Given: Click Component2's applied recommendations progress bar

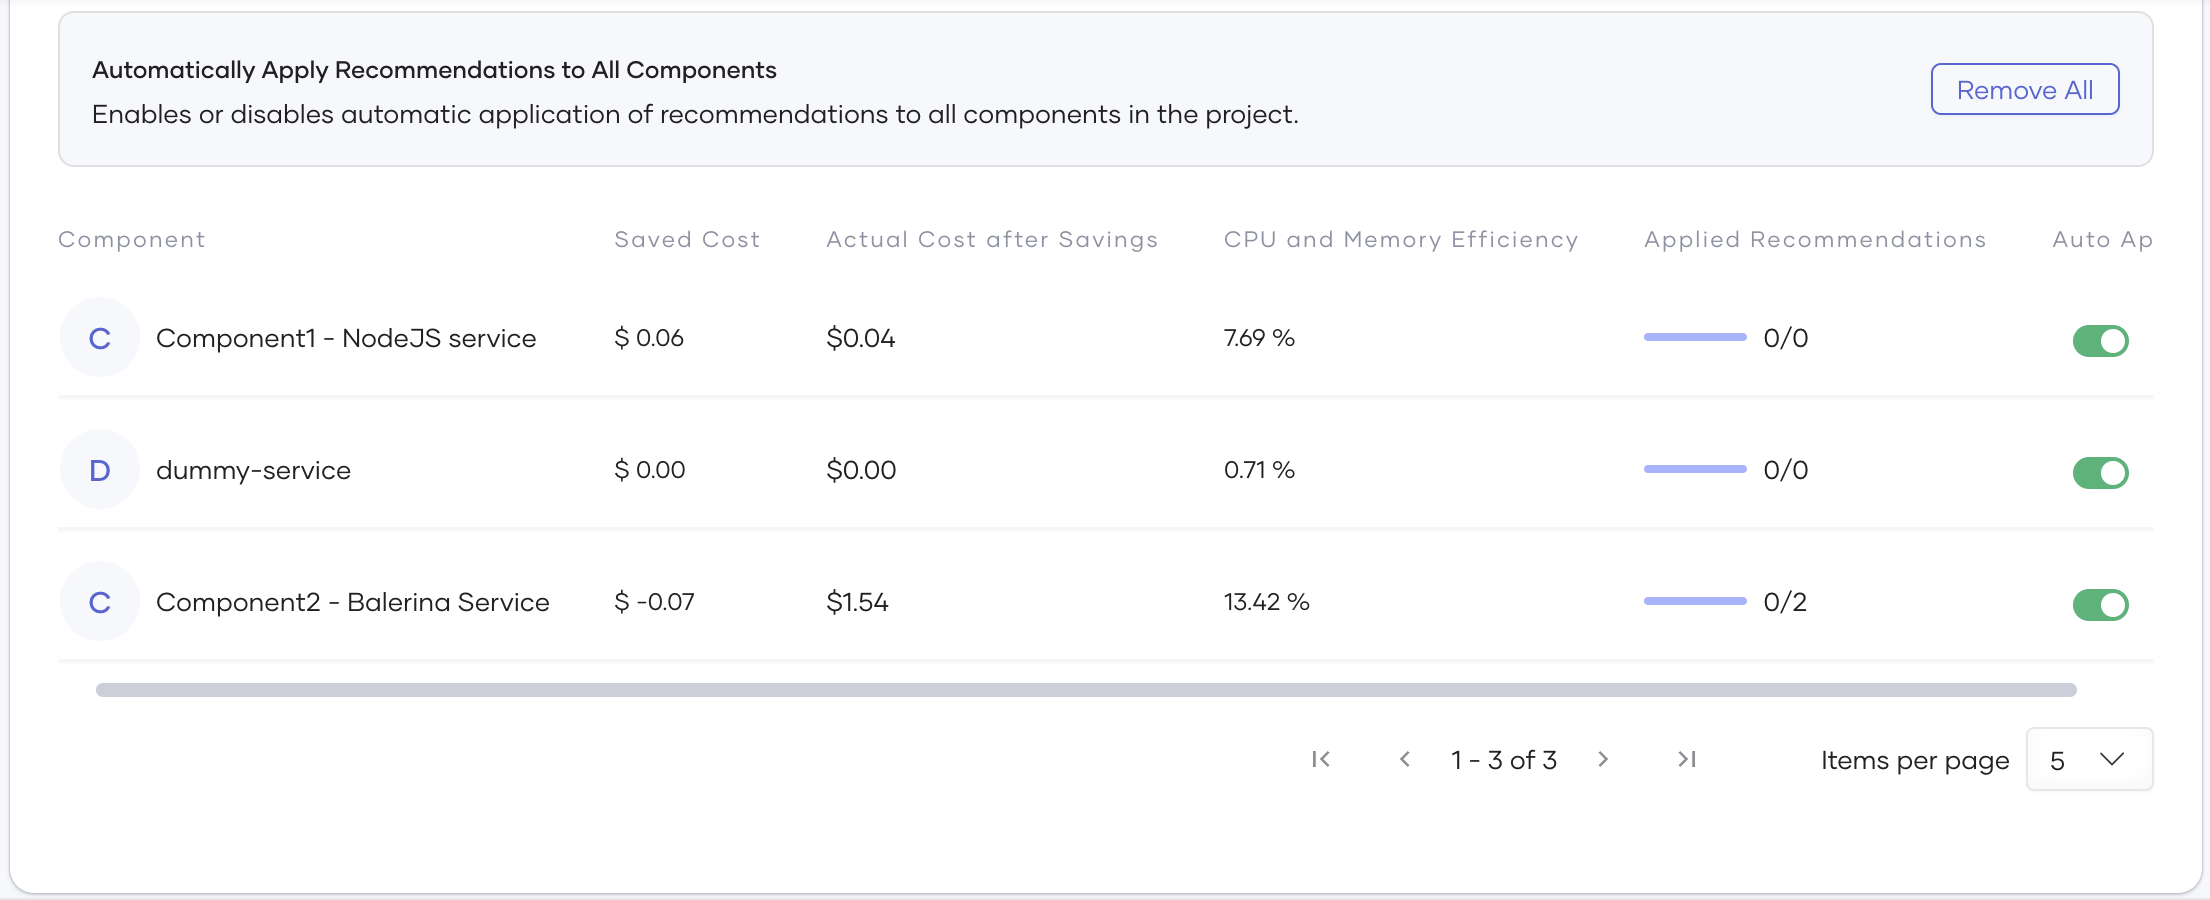Looking at the screenshot, I should click(x=1694, y=601).
